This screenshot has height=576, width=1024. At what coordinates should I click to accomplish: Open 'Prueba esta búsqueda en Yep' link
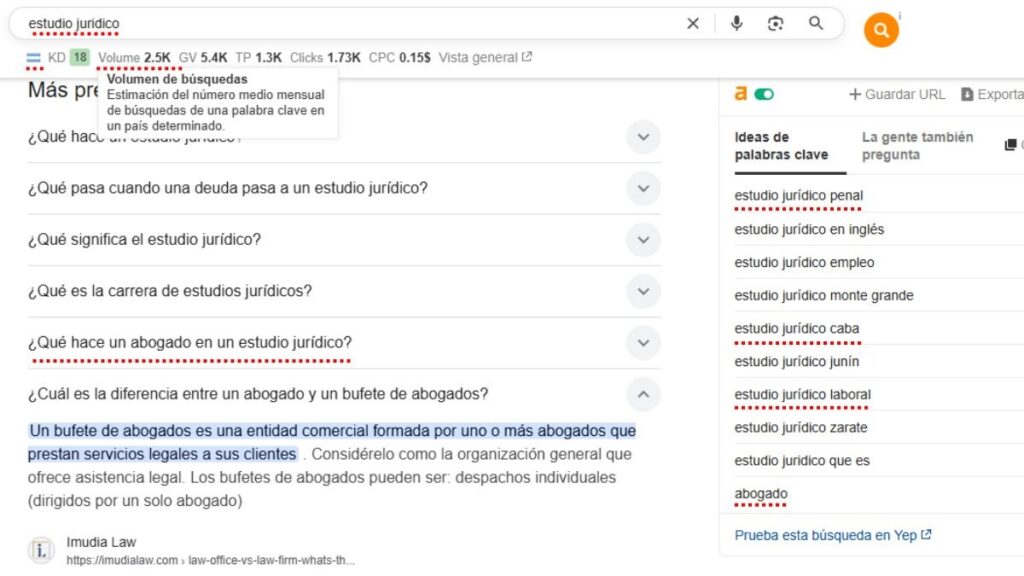(832, 535)
